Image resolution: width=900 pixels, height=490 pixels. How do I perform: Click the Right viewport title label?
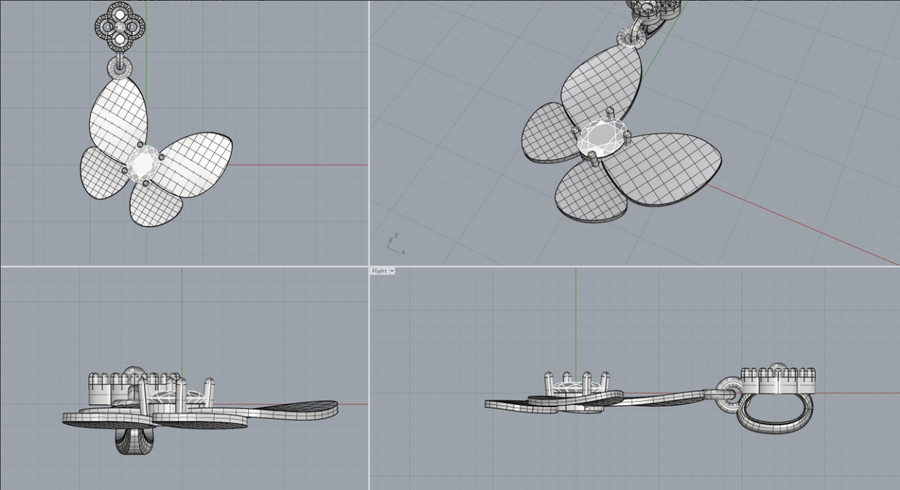[x=379, y=271]
